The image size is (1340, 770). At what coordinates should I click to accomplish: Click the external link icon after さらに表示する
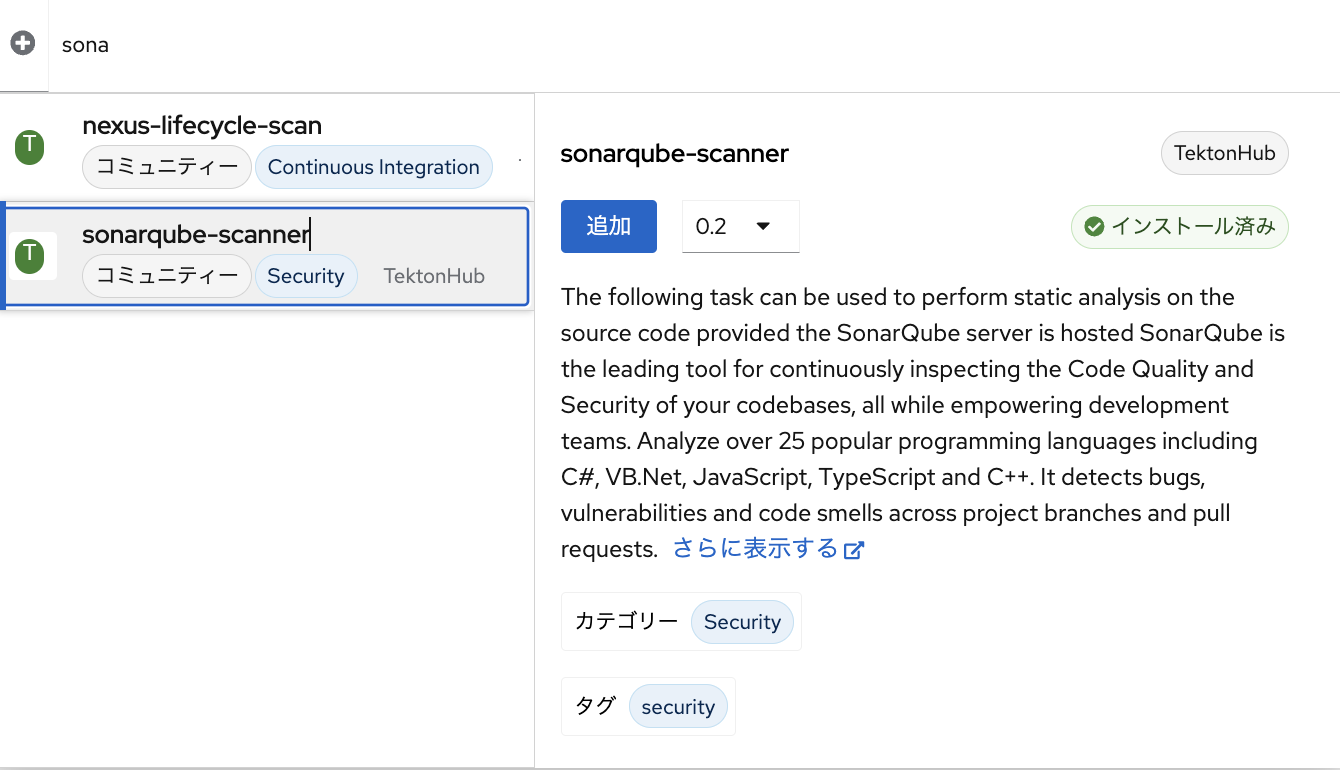click(853, 550)
